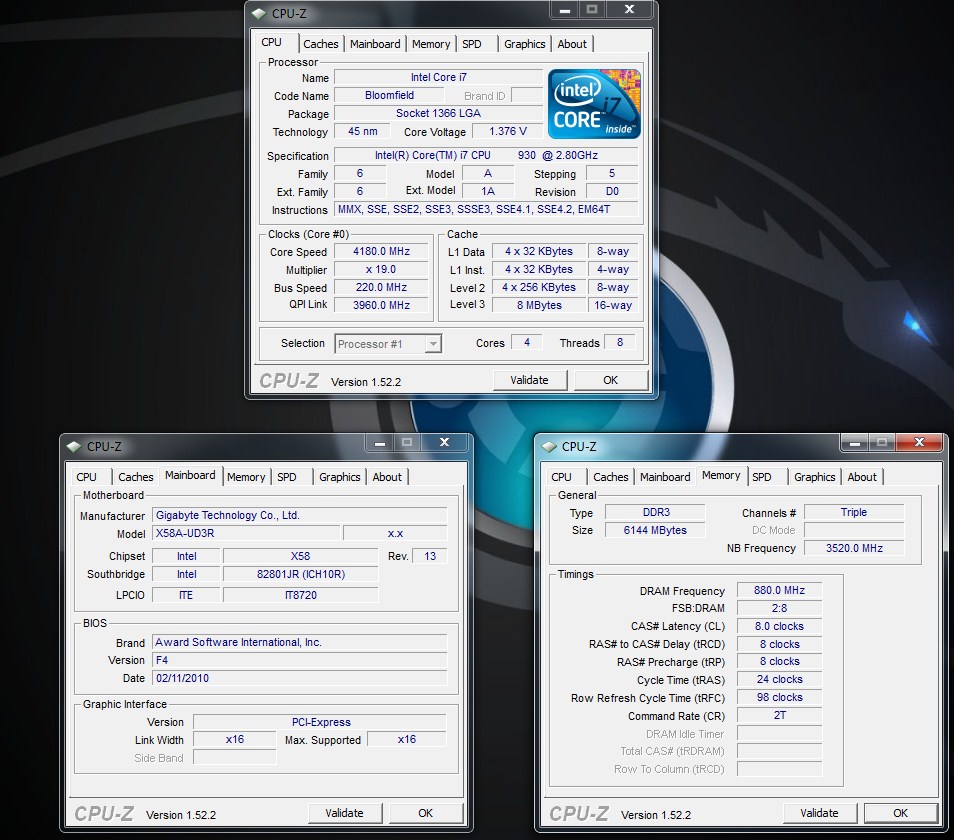Open Caches tab in Memory window

pyautogui.click(x=611, y=477)
